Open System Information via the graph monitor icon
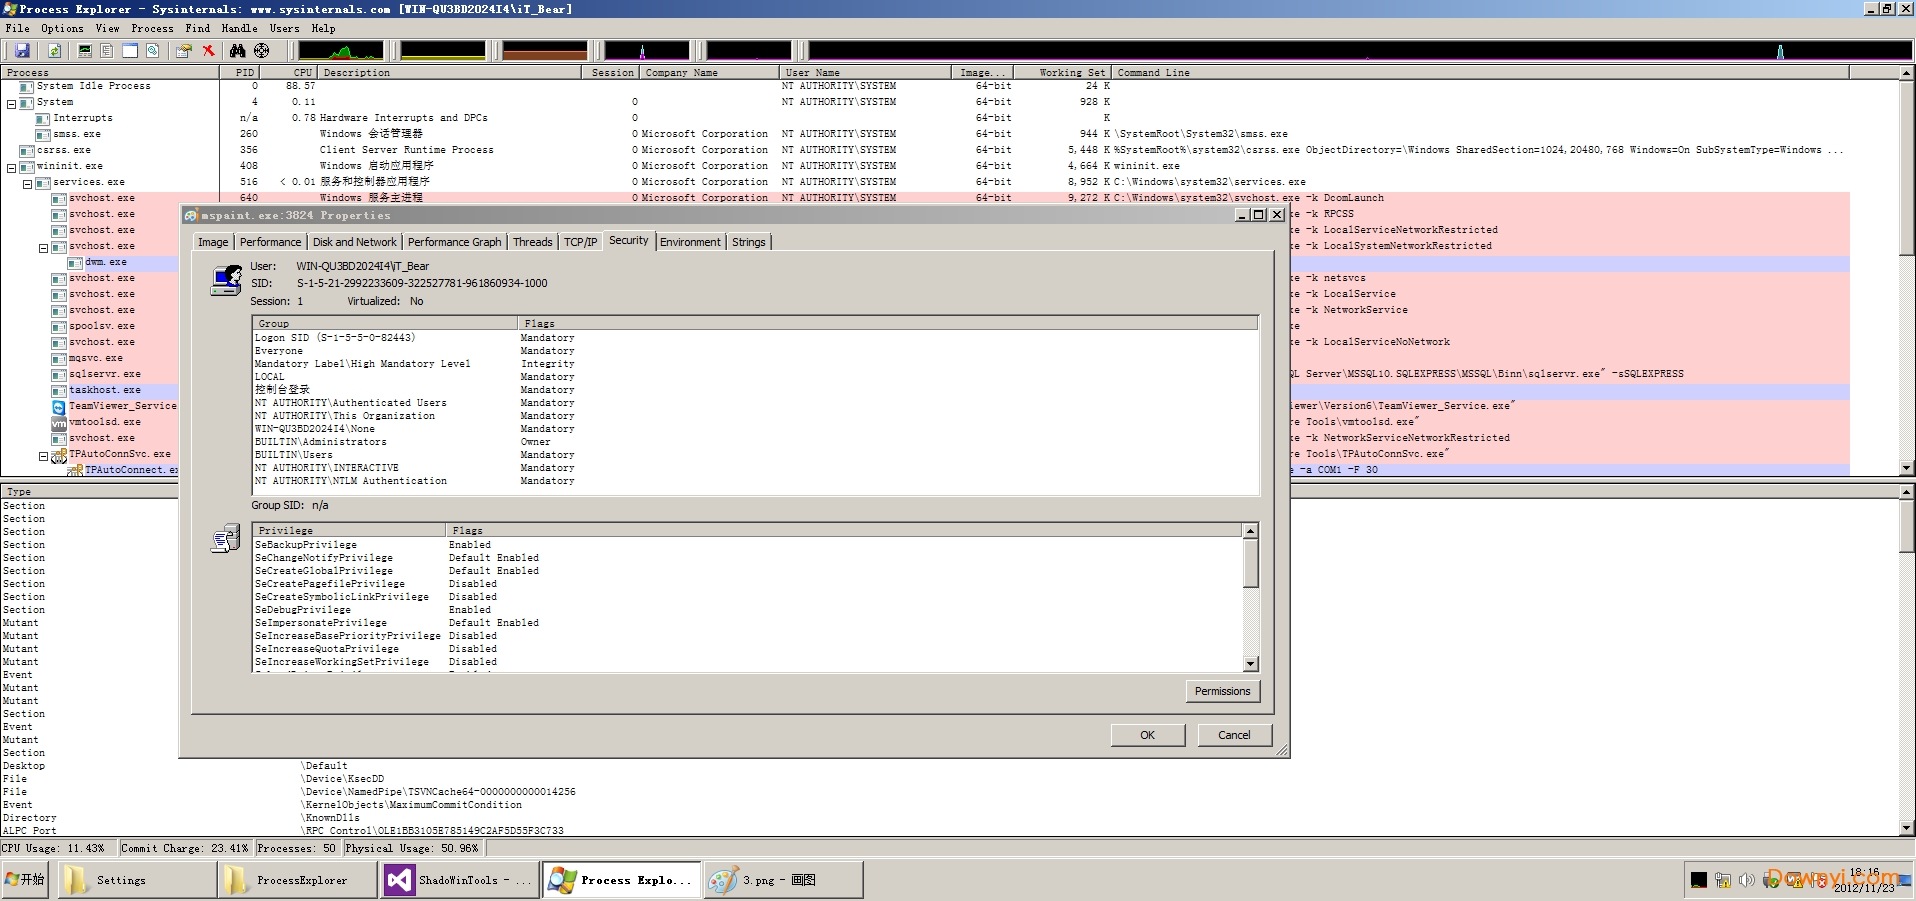1916x901 pixels. (x=85, y=50)
